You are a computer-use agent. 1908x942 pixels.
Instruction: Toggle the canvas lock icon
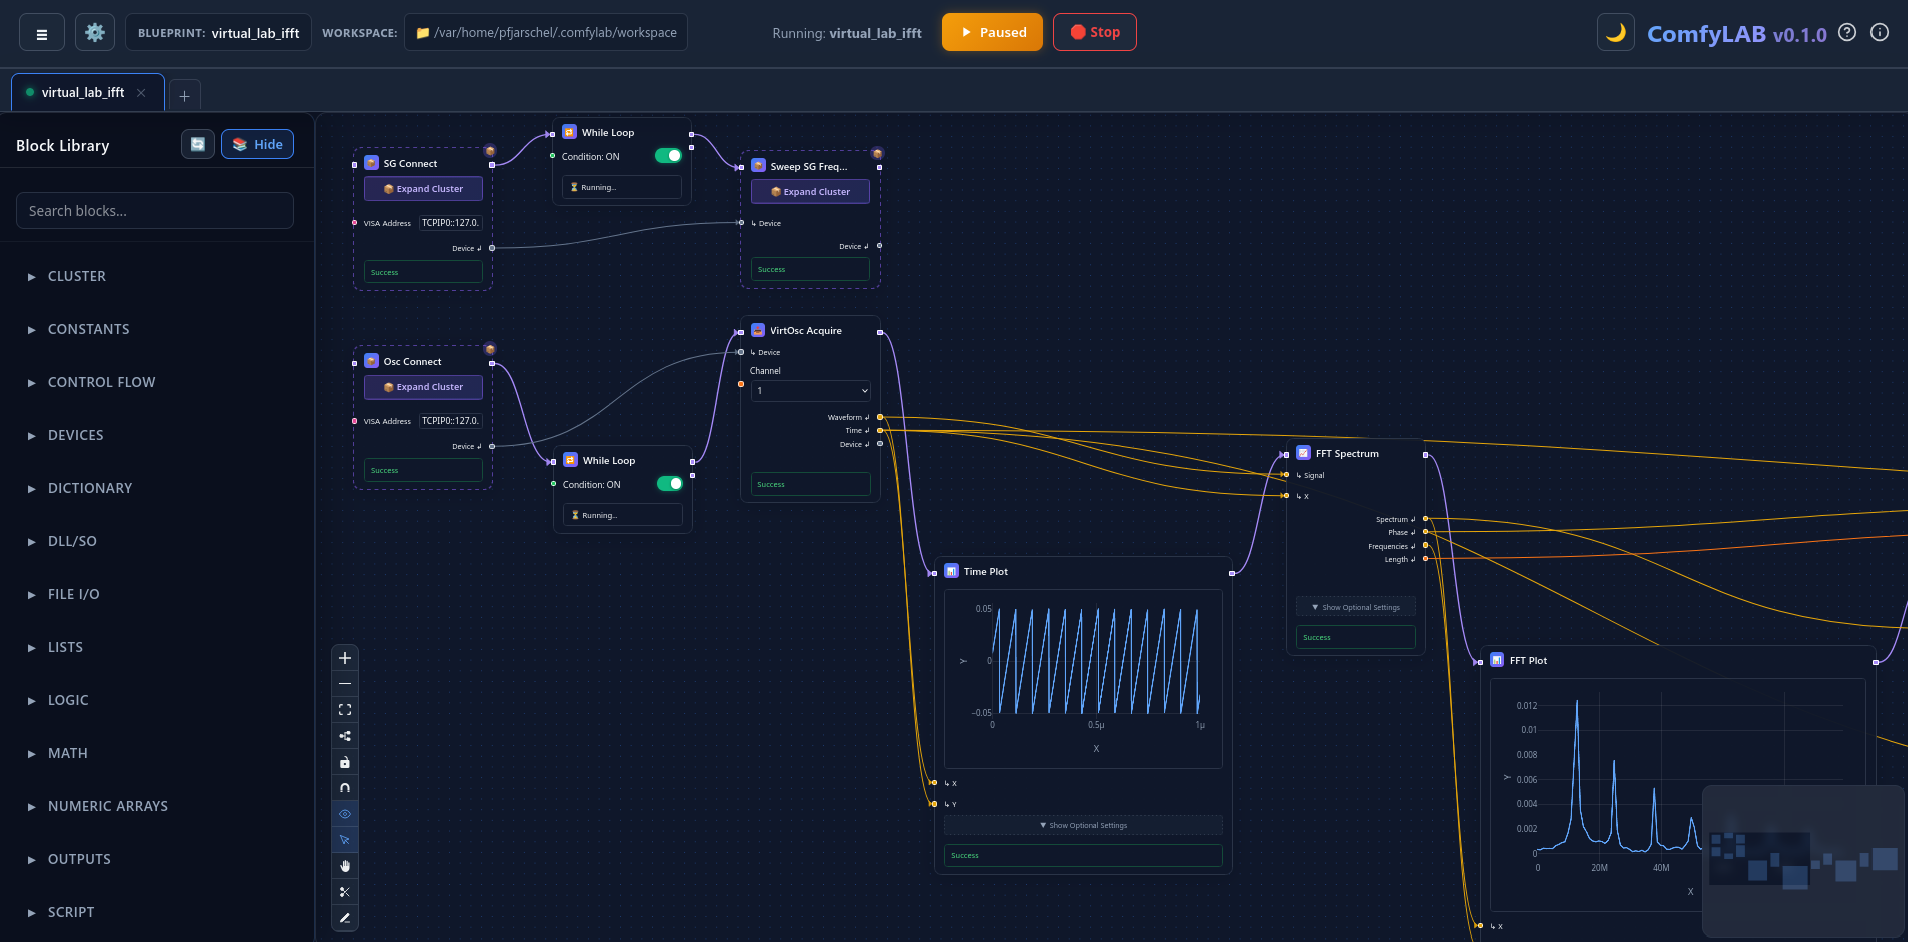[x=345, y=762]
